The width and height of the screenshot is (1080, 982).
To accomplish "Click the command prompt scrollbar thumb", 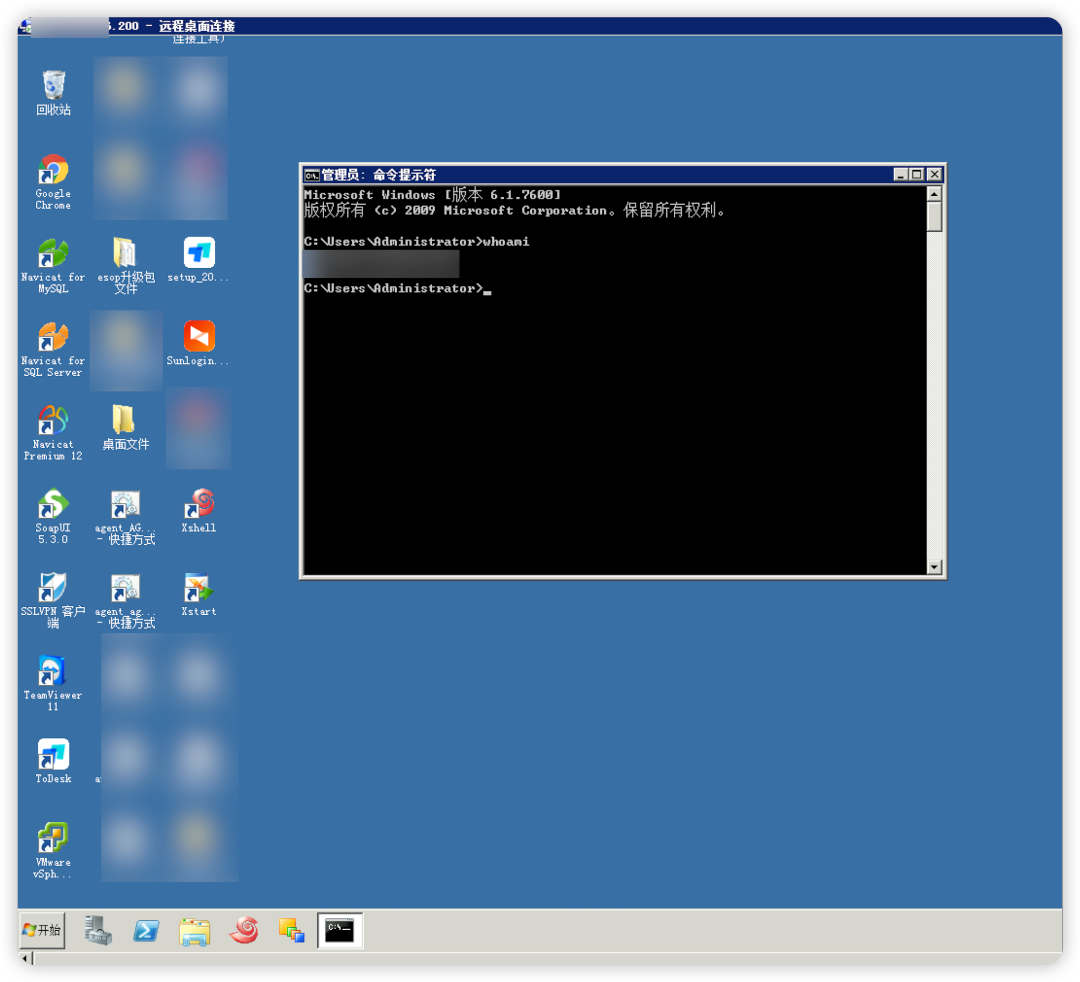I will [x=934, y=217].
